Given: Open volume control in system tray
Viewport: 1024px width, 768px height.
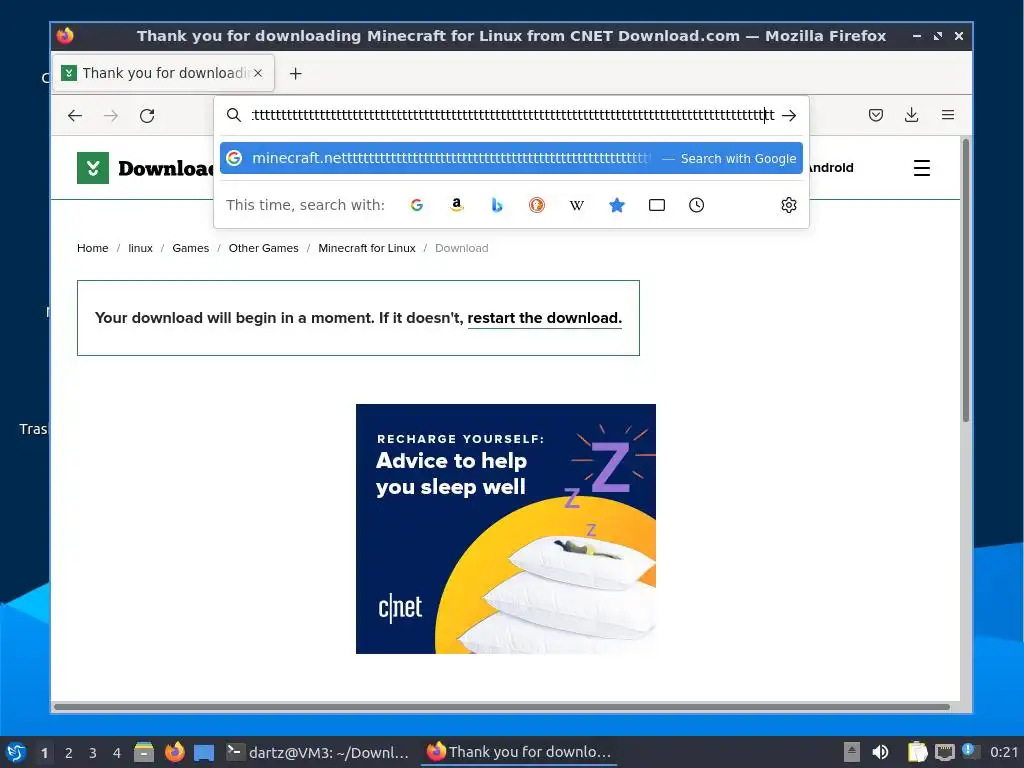Looking at the screenshot, I should click(880, 752).
